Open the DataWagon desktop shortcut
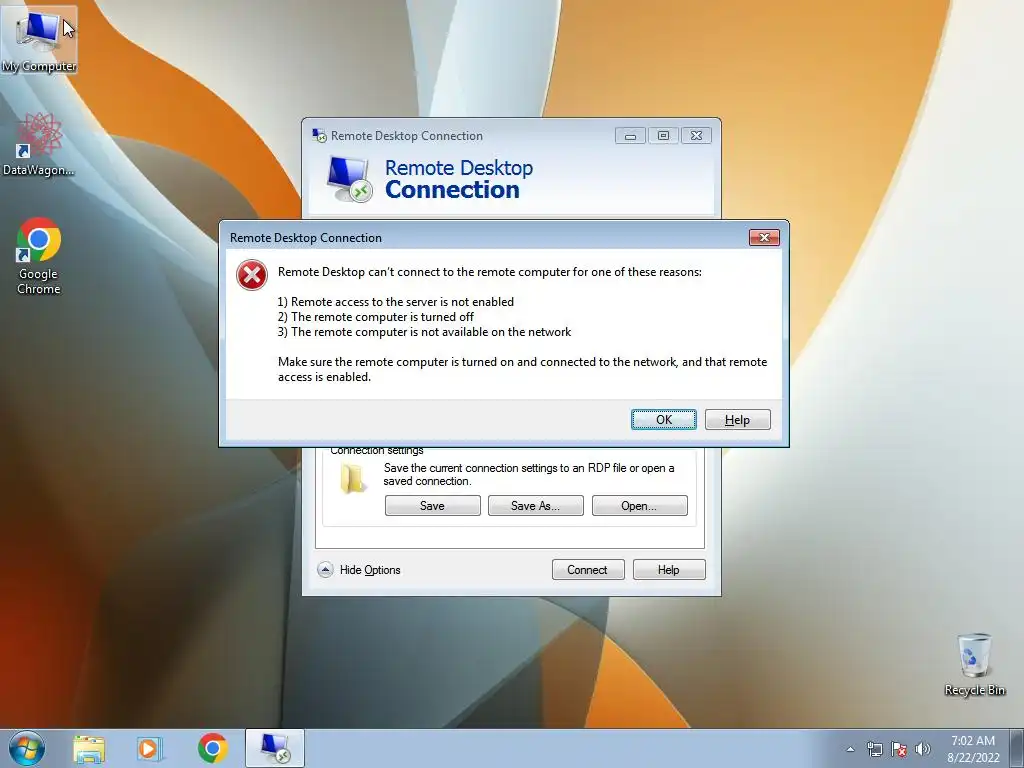 [x=39, y=144]
